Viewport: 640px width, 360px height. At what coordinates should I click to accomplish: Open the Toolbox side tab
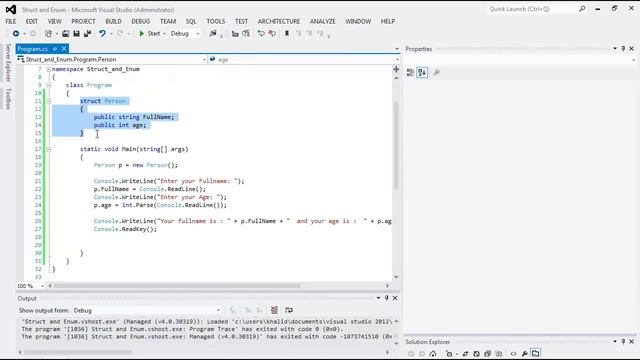pos(8,98)
